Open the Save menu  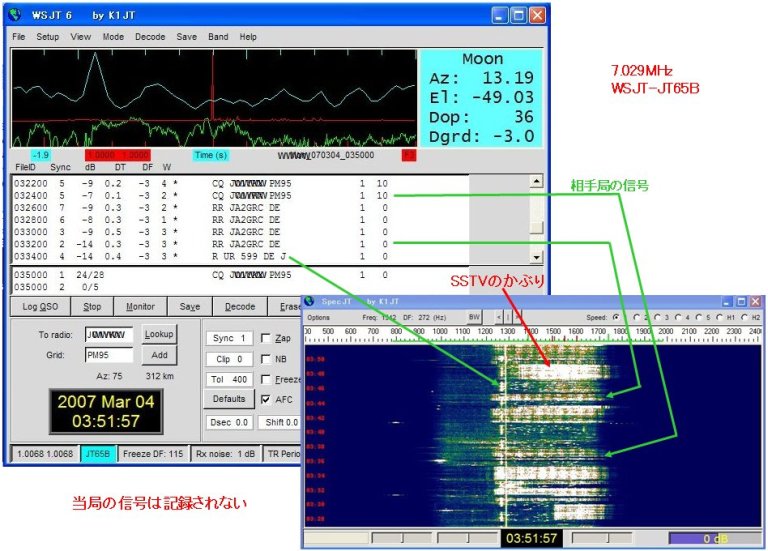(x=187, y=37)
